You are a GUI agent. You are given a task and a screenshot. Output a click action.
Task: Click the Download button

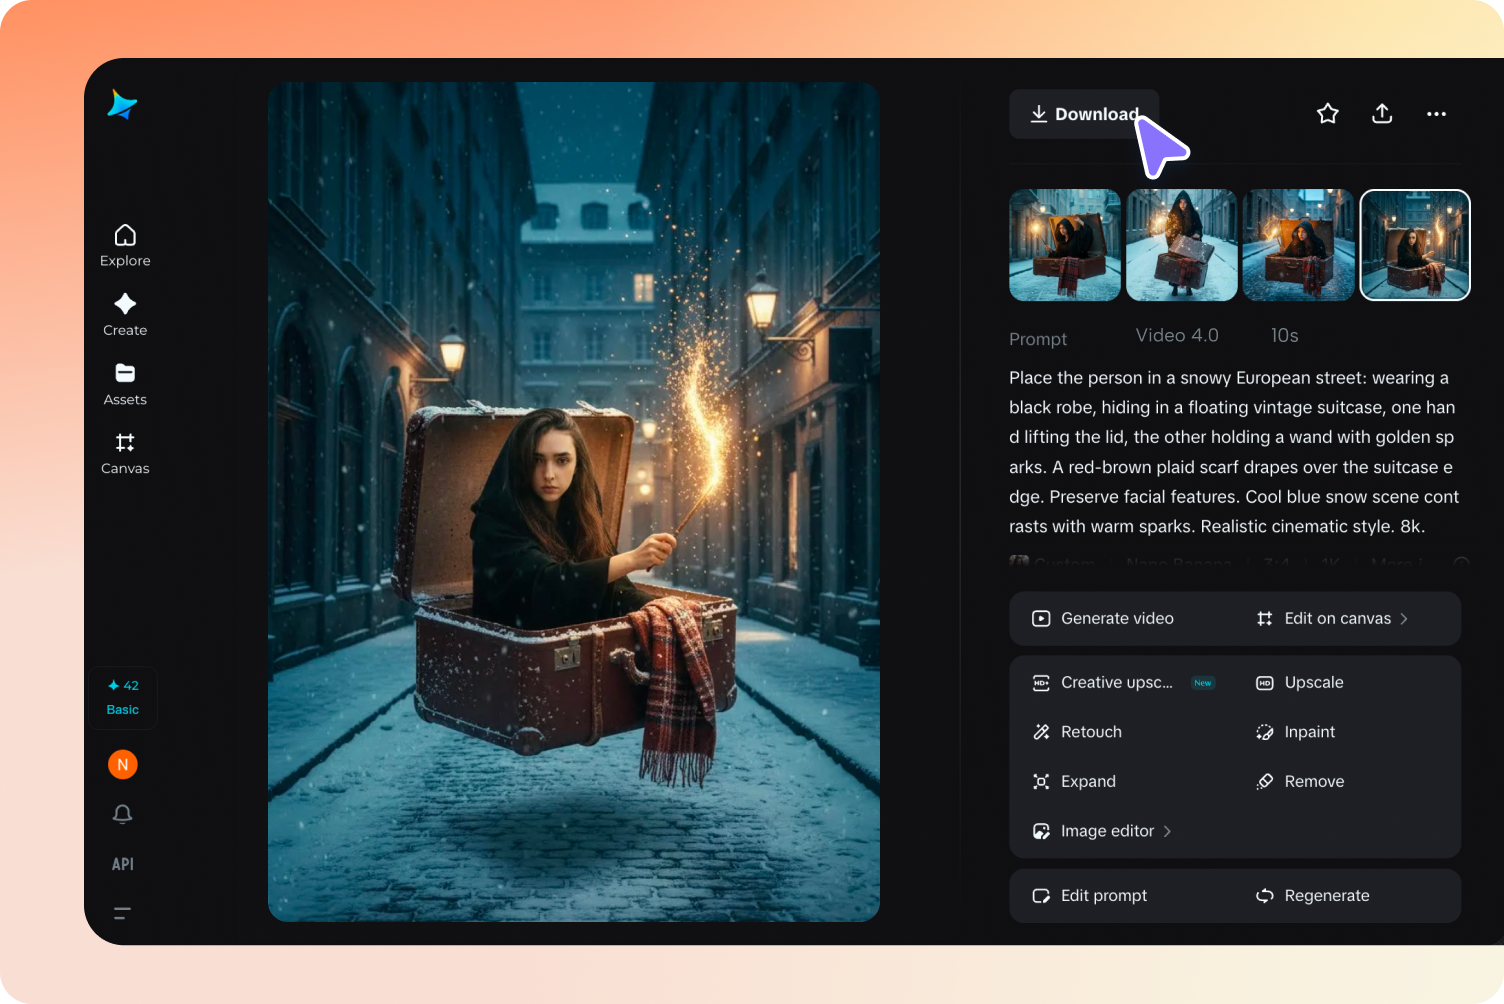click(1084, 113)
